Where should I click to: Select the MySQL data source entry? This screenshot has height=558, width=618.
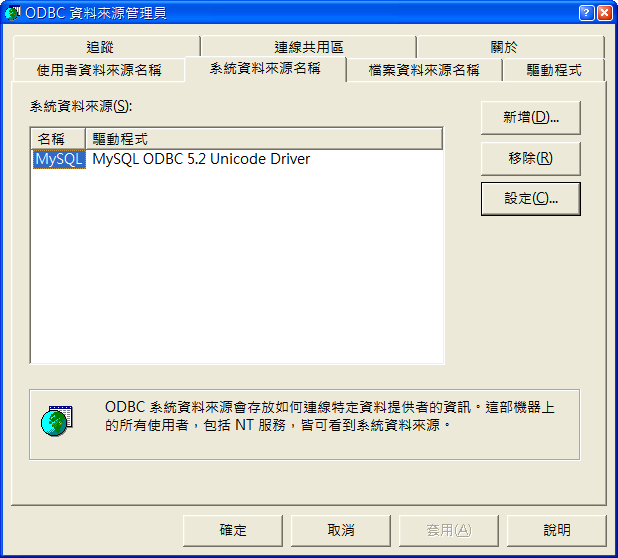pos(59,159)
